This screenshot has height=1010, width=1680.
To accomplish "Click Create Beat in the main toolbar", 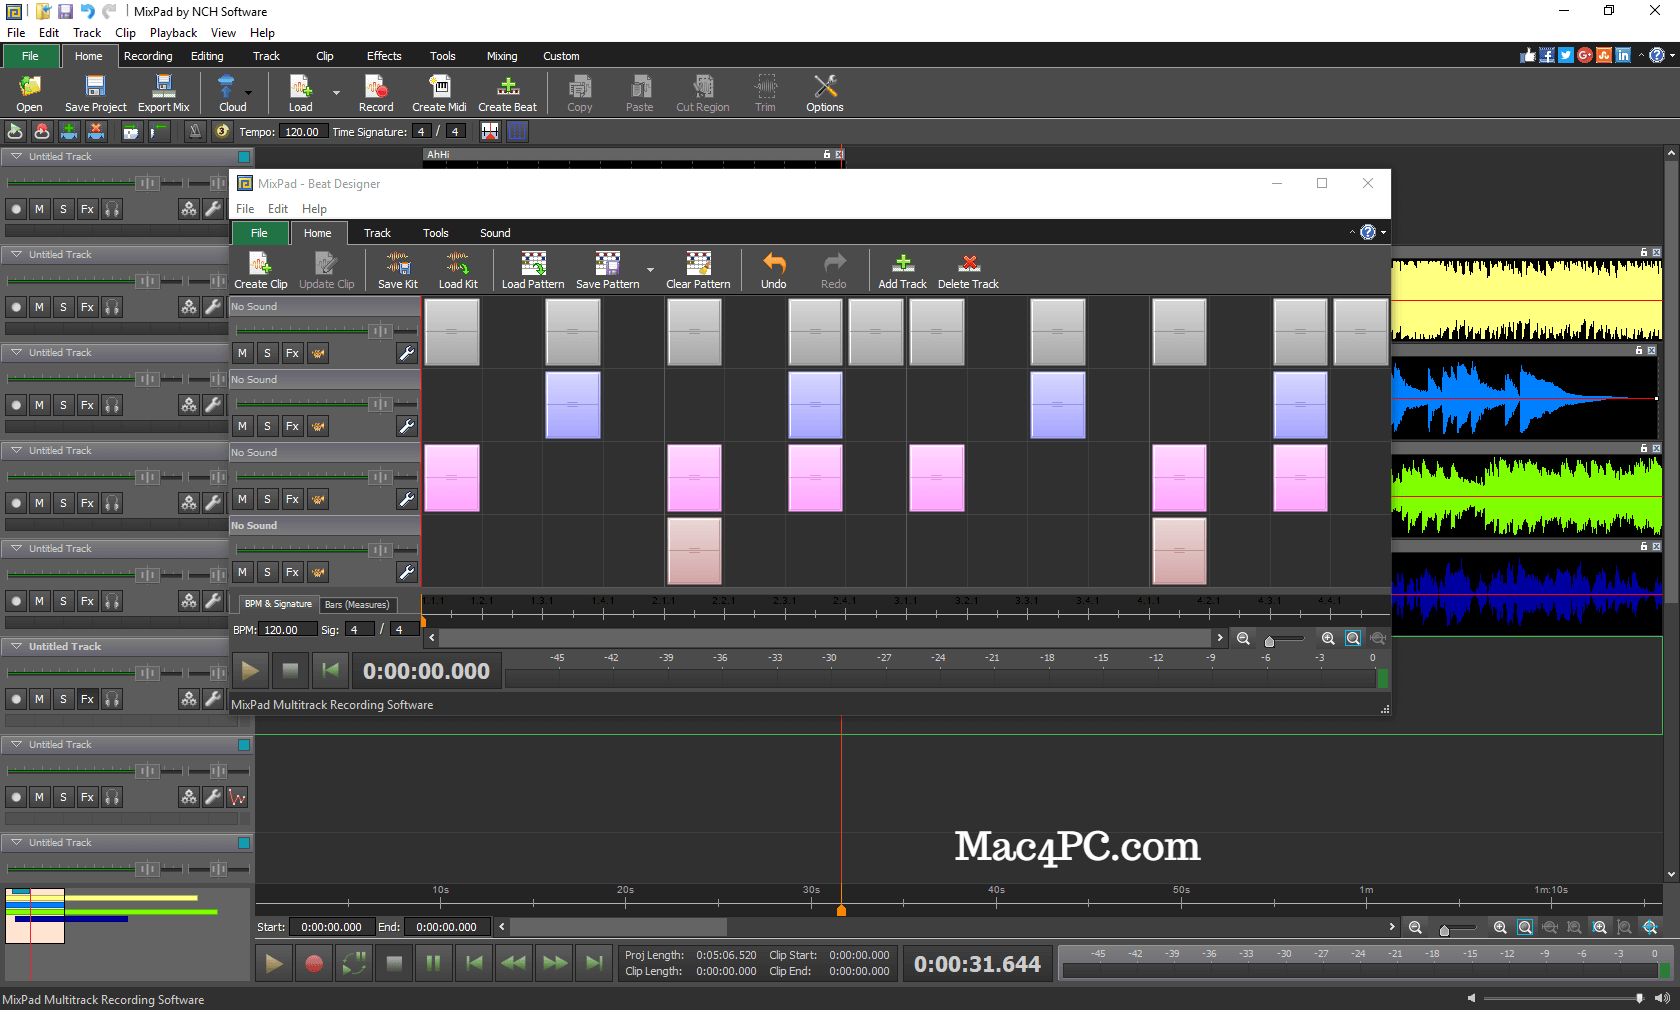I will click(x=508, y=94).
